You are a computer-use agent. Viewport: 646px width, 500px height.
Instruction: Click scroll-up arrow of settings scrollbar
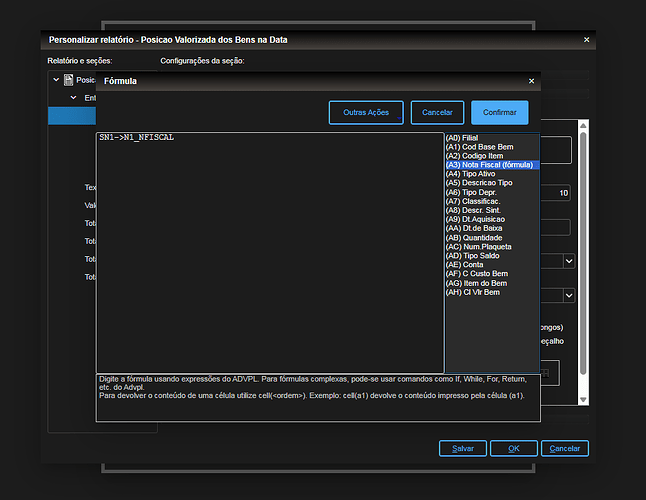click(x=583, y=125)
